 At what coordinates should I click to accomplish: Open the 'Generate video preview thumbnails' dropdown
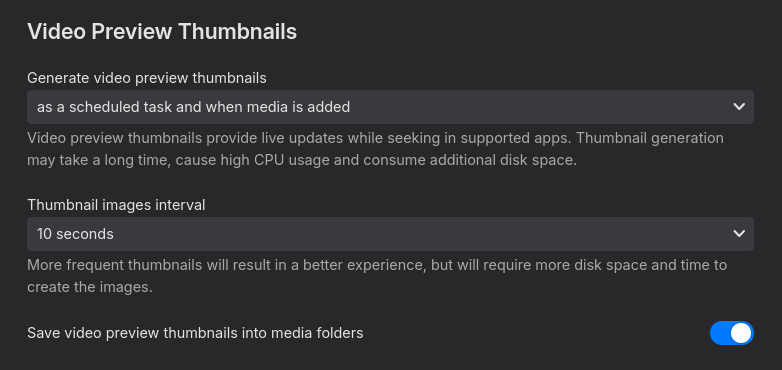pyautogui.click(x=390, y=107)
